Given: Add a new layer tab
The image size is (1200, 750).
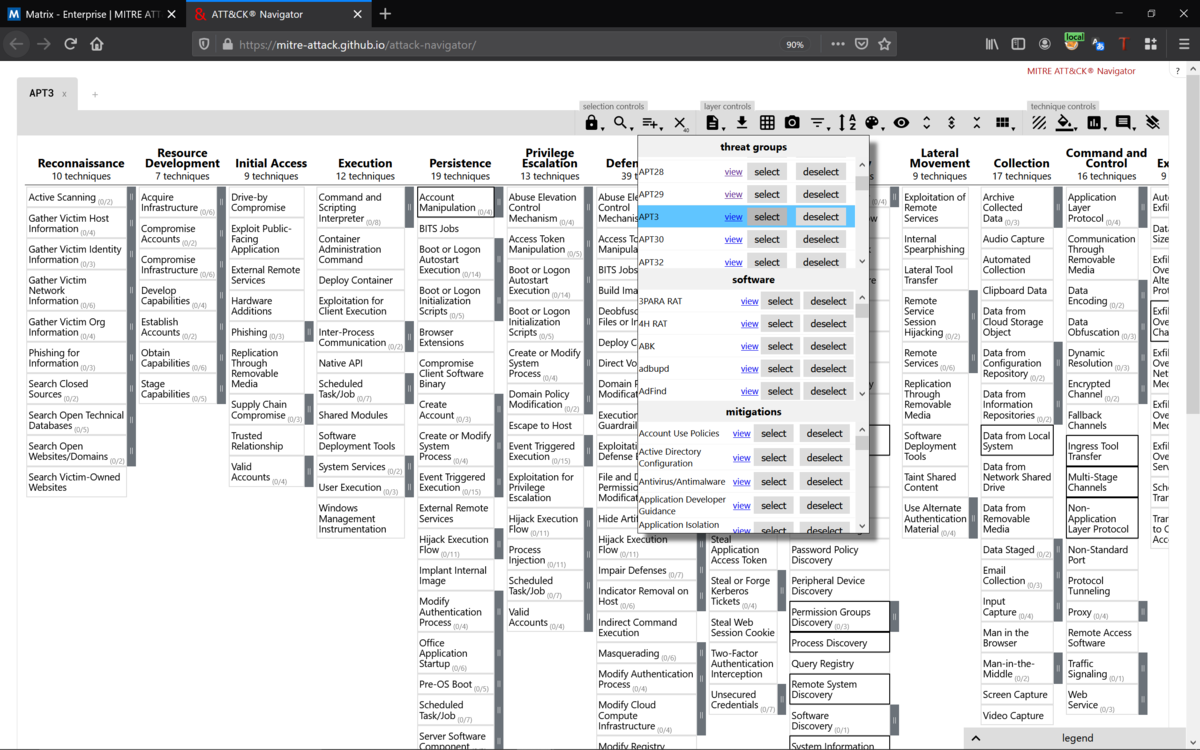Looking at the screenshot, I should (95, 94).
